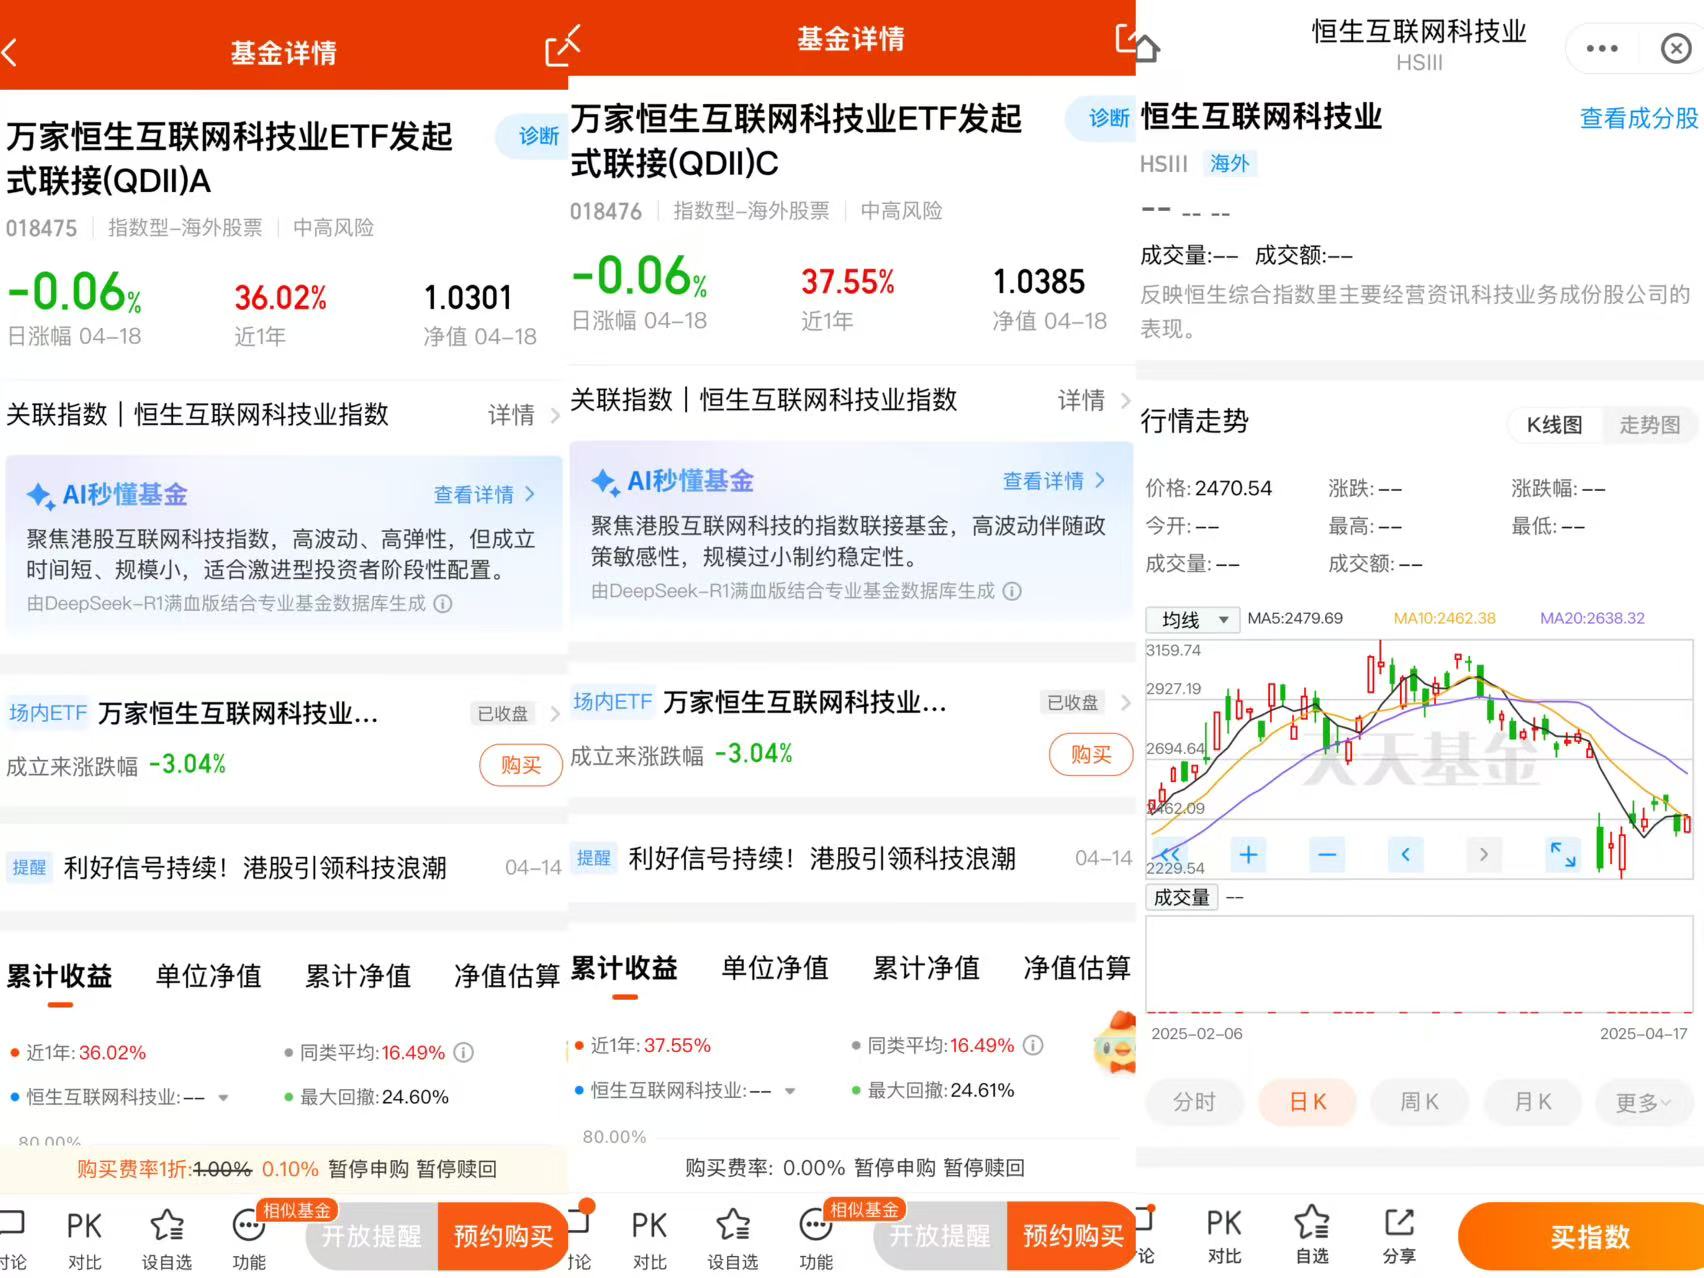The image size is (1704, 1278).
Task: Tap PK 对比 in index panel
Action: (1224, 1236)
